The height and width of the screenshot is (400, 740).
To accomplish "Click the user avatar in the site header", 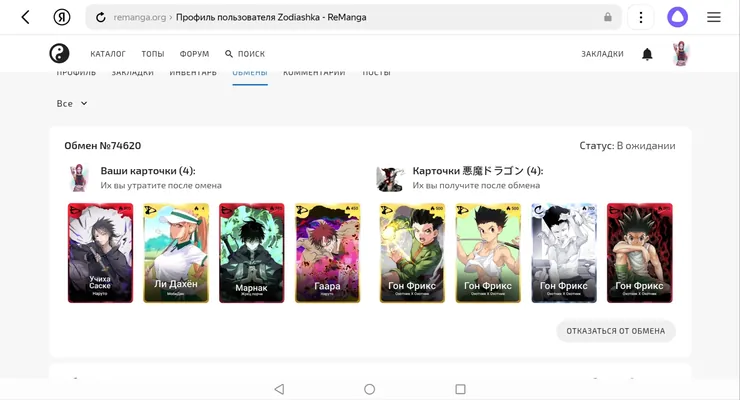I will [681, 53].
